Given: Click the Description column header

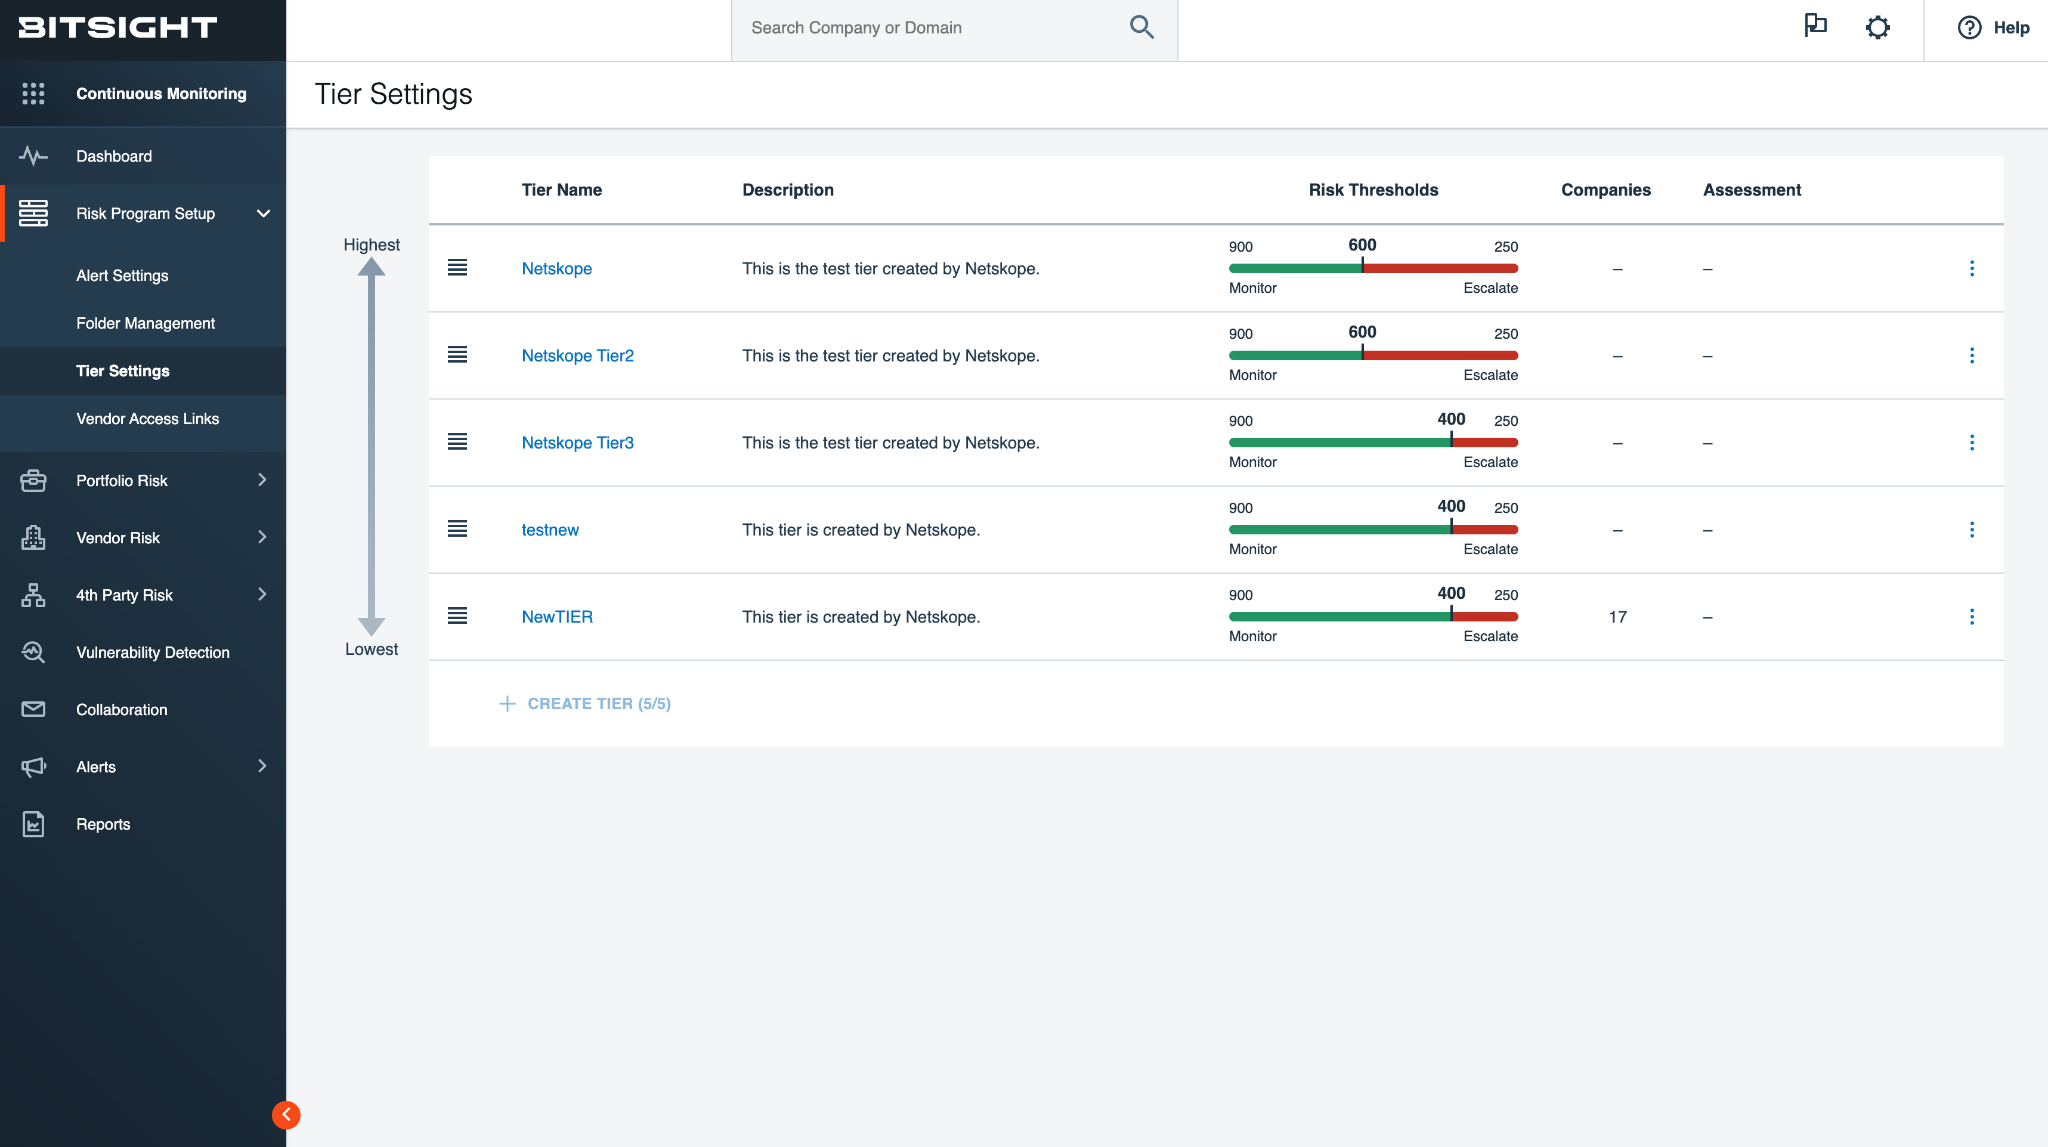Looking at the screenshot, I should (787, 190).
